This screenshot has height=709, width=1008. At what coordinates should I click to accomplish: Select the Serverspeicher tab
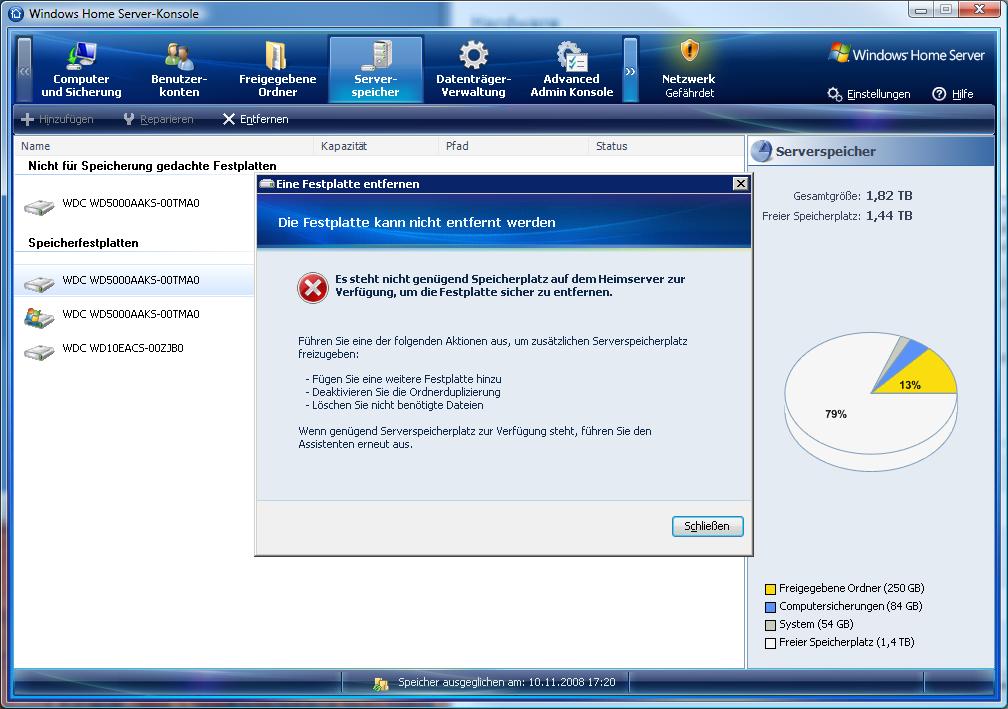point(376,69)
